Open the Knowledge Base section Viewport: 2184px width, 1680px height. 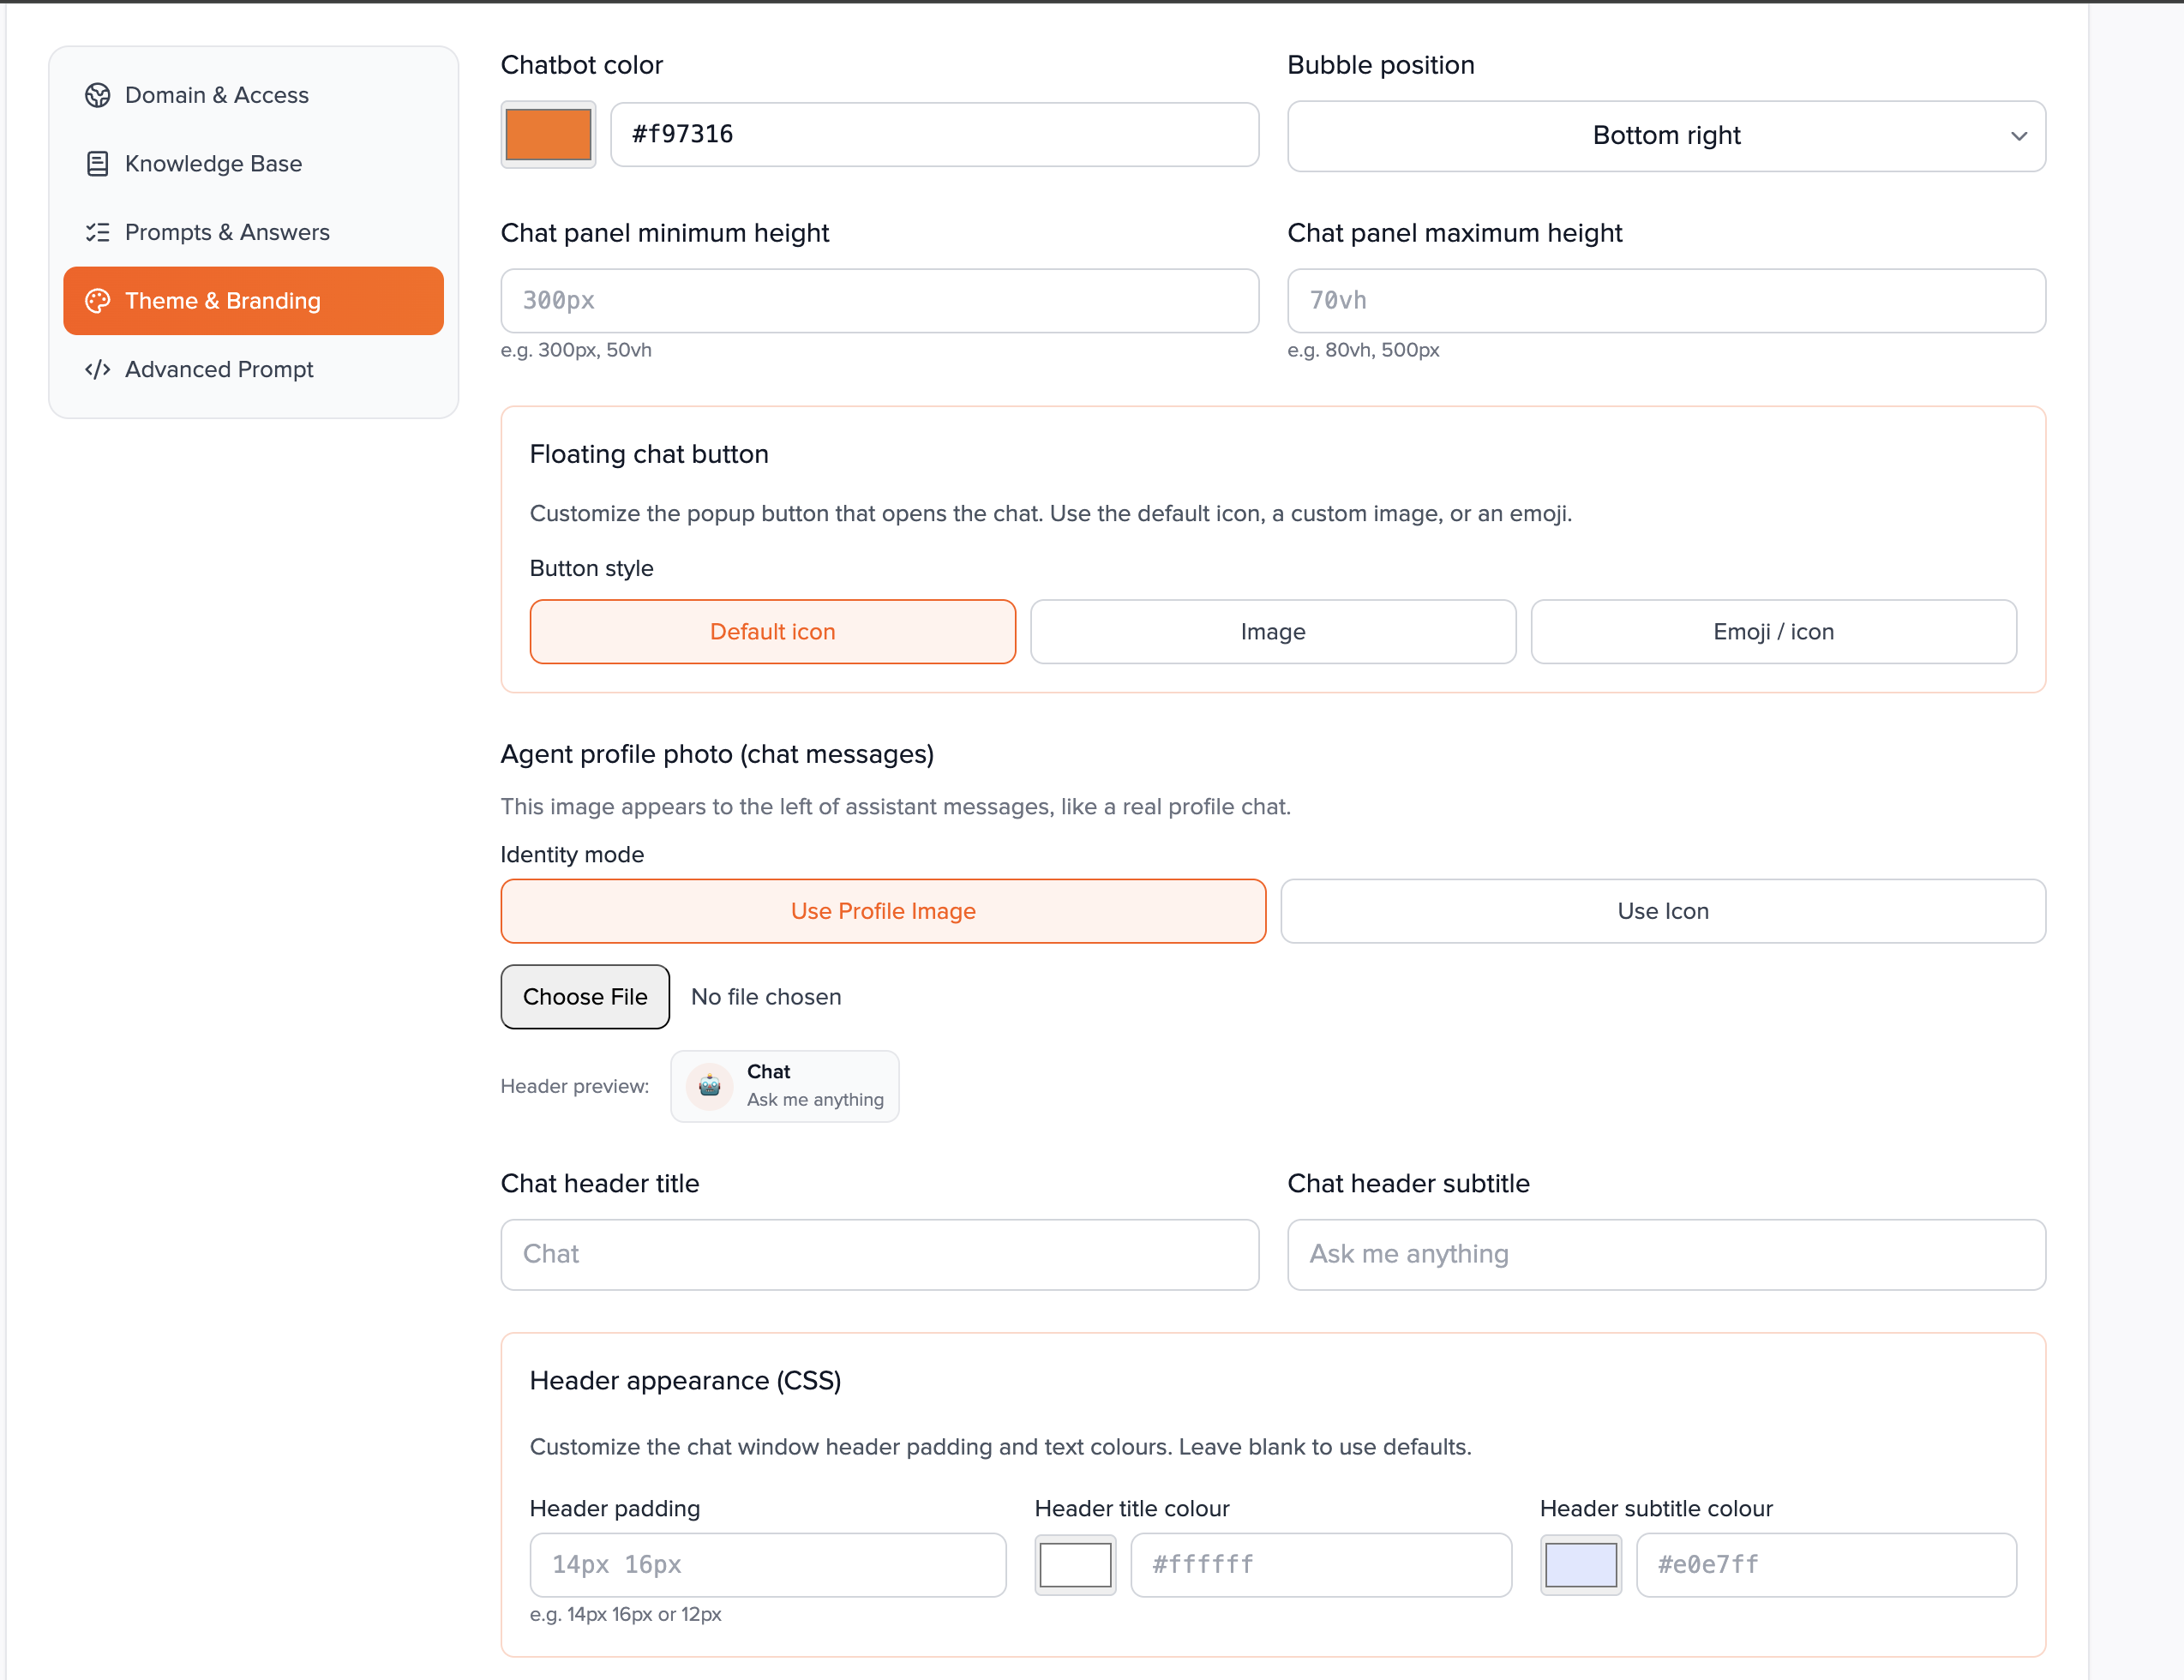(213, 164)
